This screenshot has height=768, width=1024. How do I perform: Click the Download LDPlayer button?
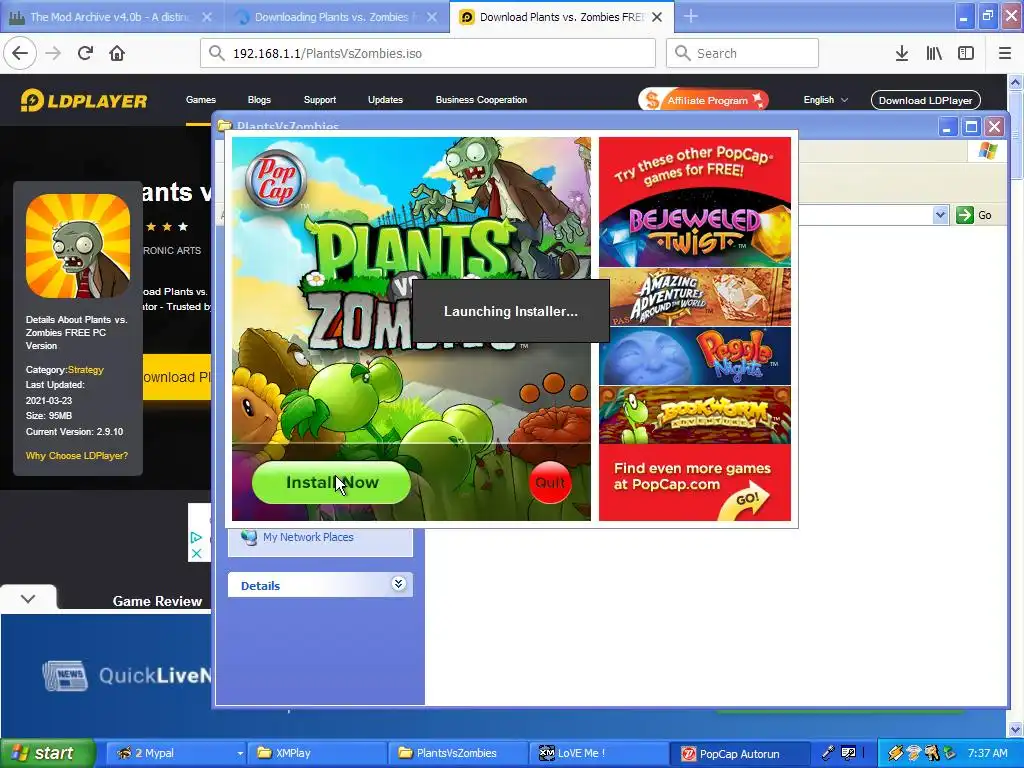click(925, 100)
